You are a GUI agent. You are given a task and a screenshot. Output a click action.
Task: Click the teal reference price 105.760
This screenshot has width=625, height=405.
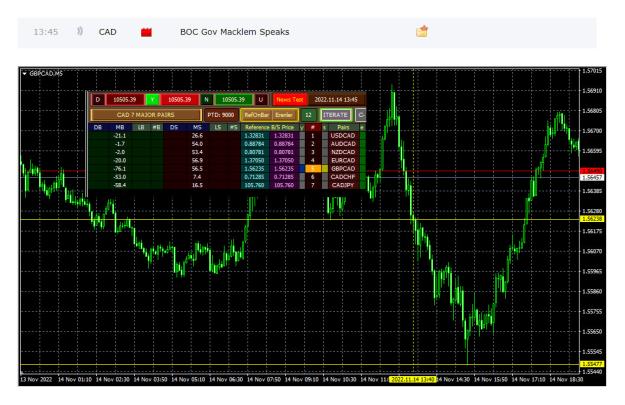coord(255,185)
